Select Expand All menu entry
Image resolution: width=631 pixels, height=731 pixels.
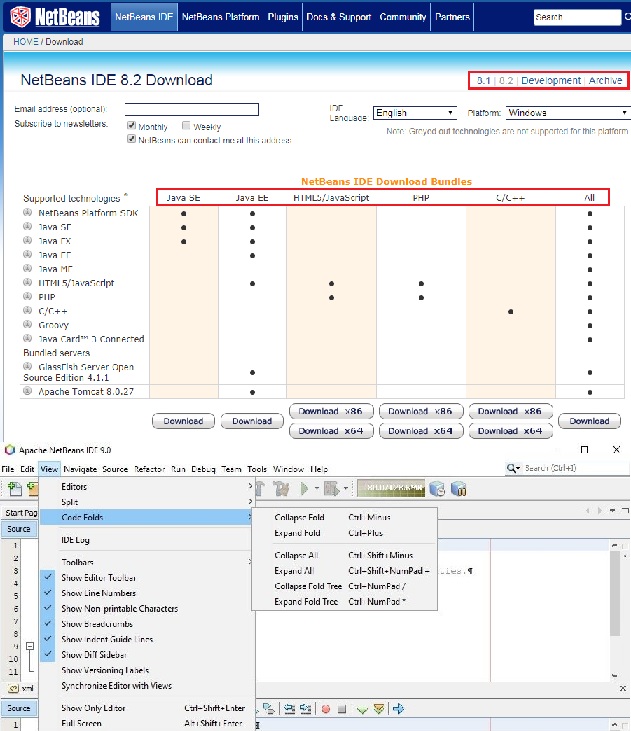pos(344,570)
